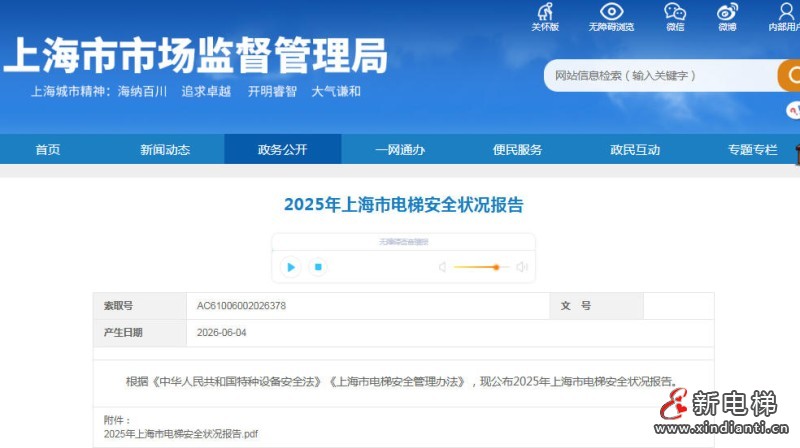
Task: Click the 内部用户 user icon
Action: pos(785,17)
